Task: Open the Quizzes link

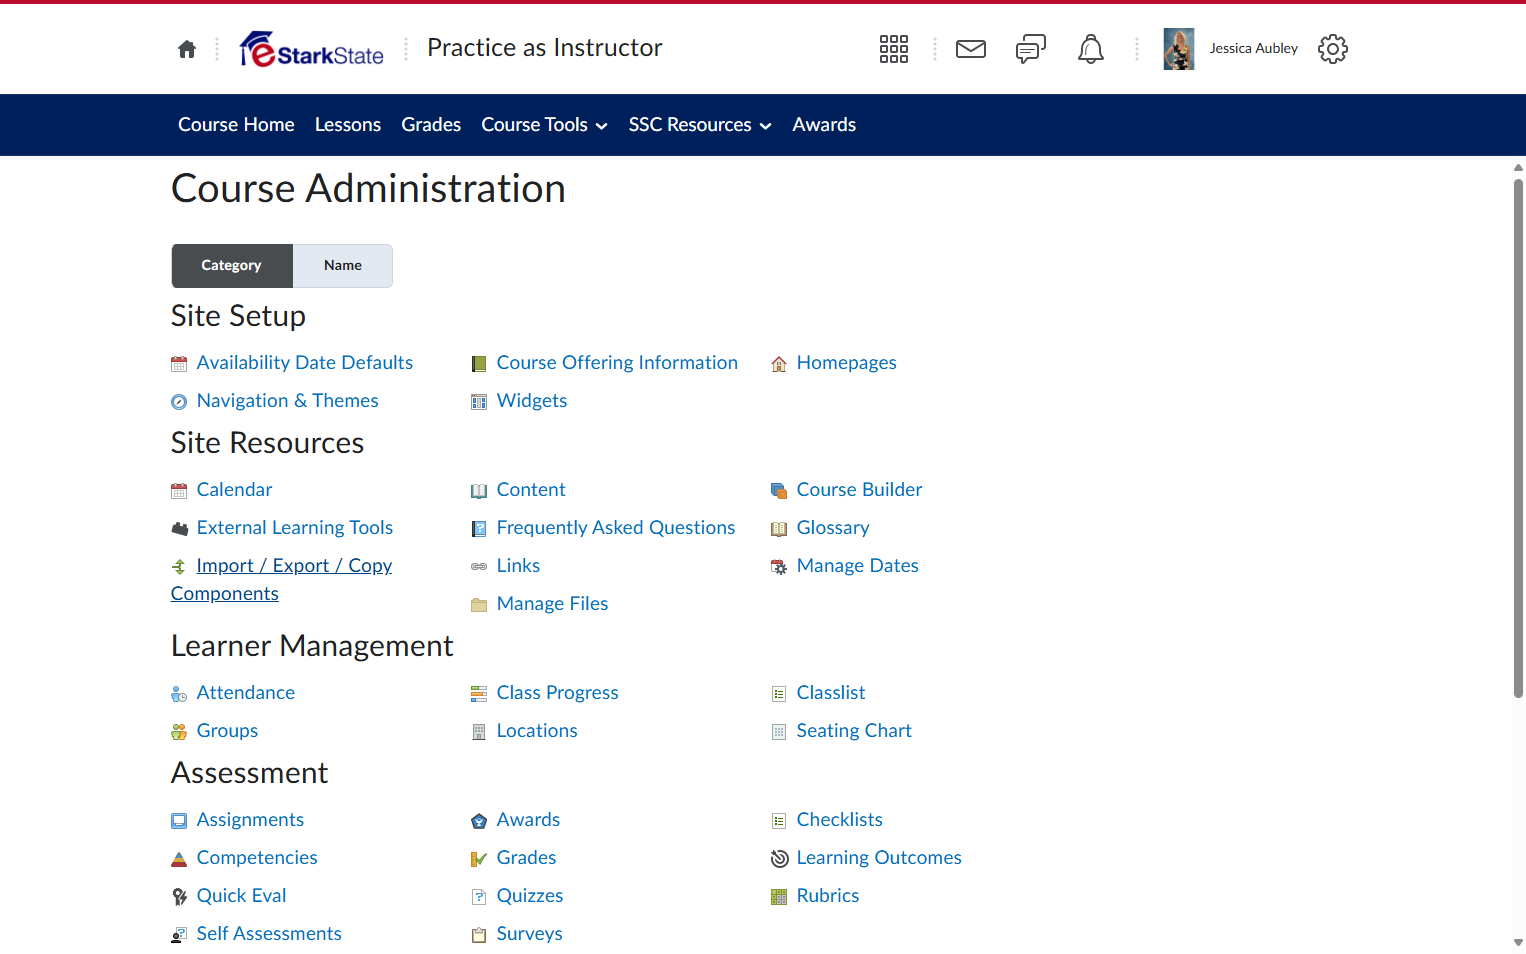Action: pyautogui.click(x=530, y=896)
